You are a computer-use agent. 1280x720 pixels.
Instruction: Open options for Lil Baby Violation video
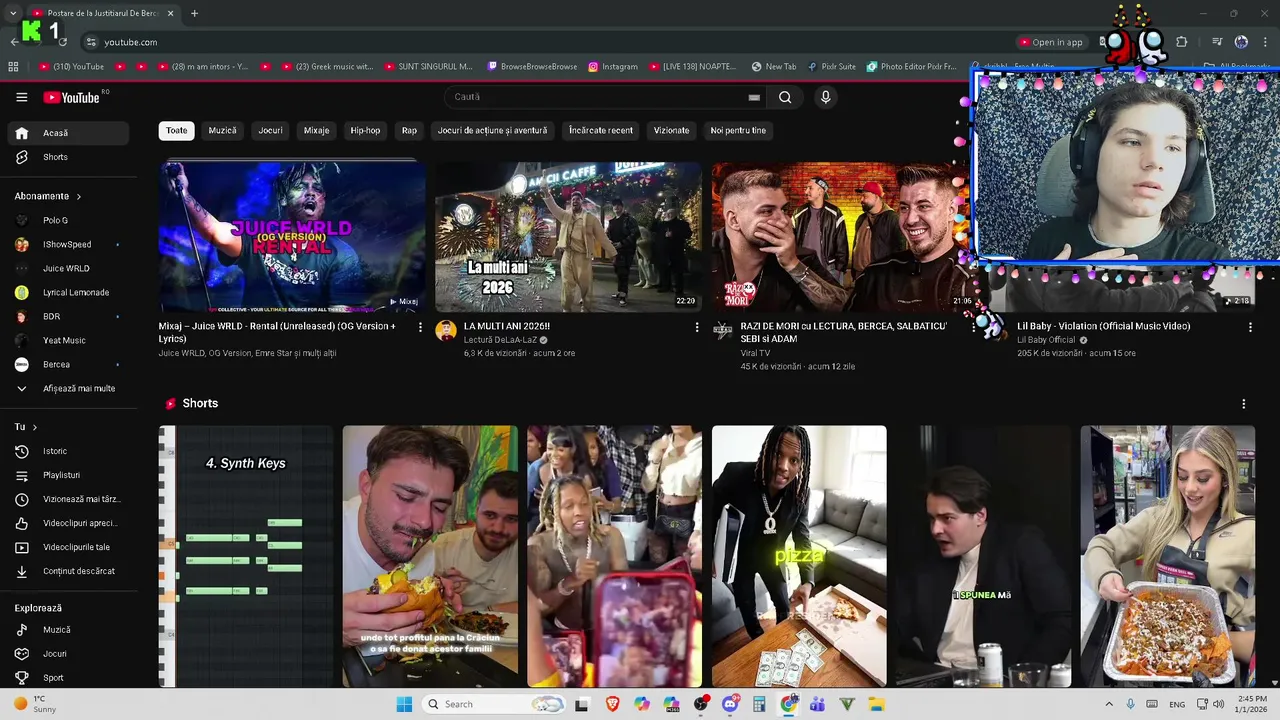(x=1250, y=327)
